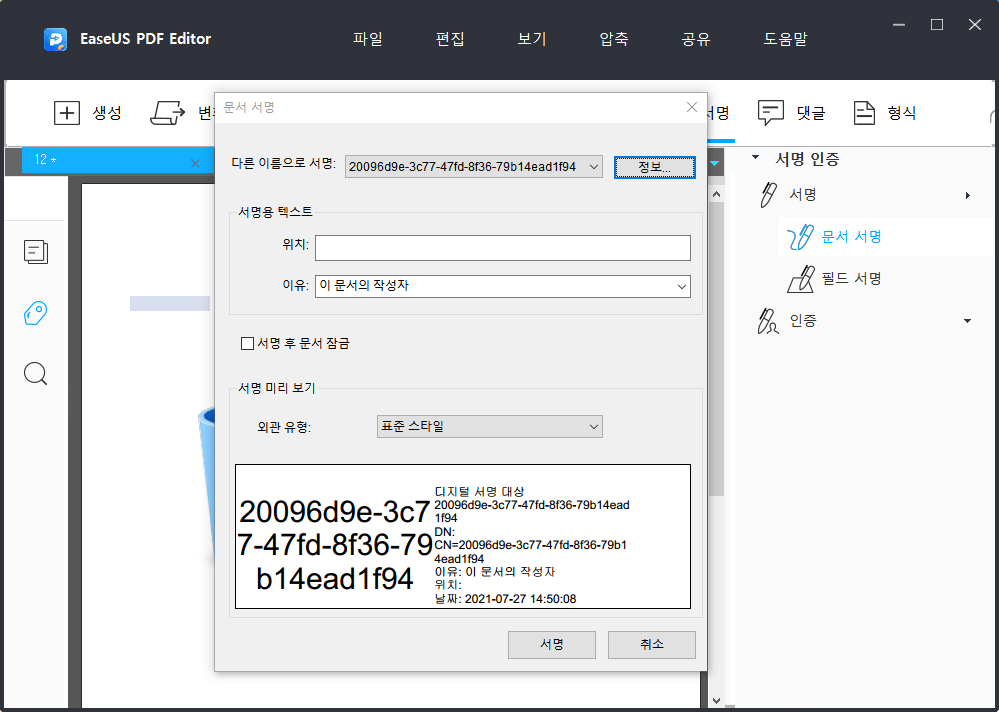Click the 정보 button
Screen dimensions: 999x712
(655, 167)
